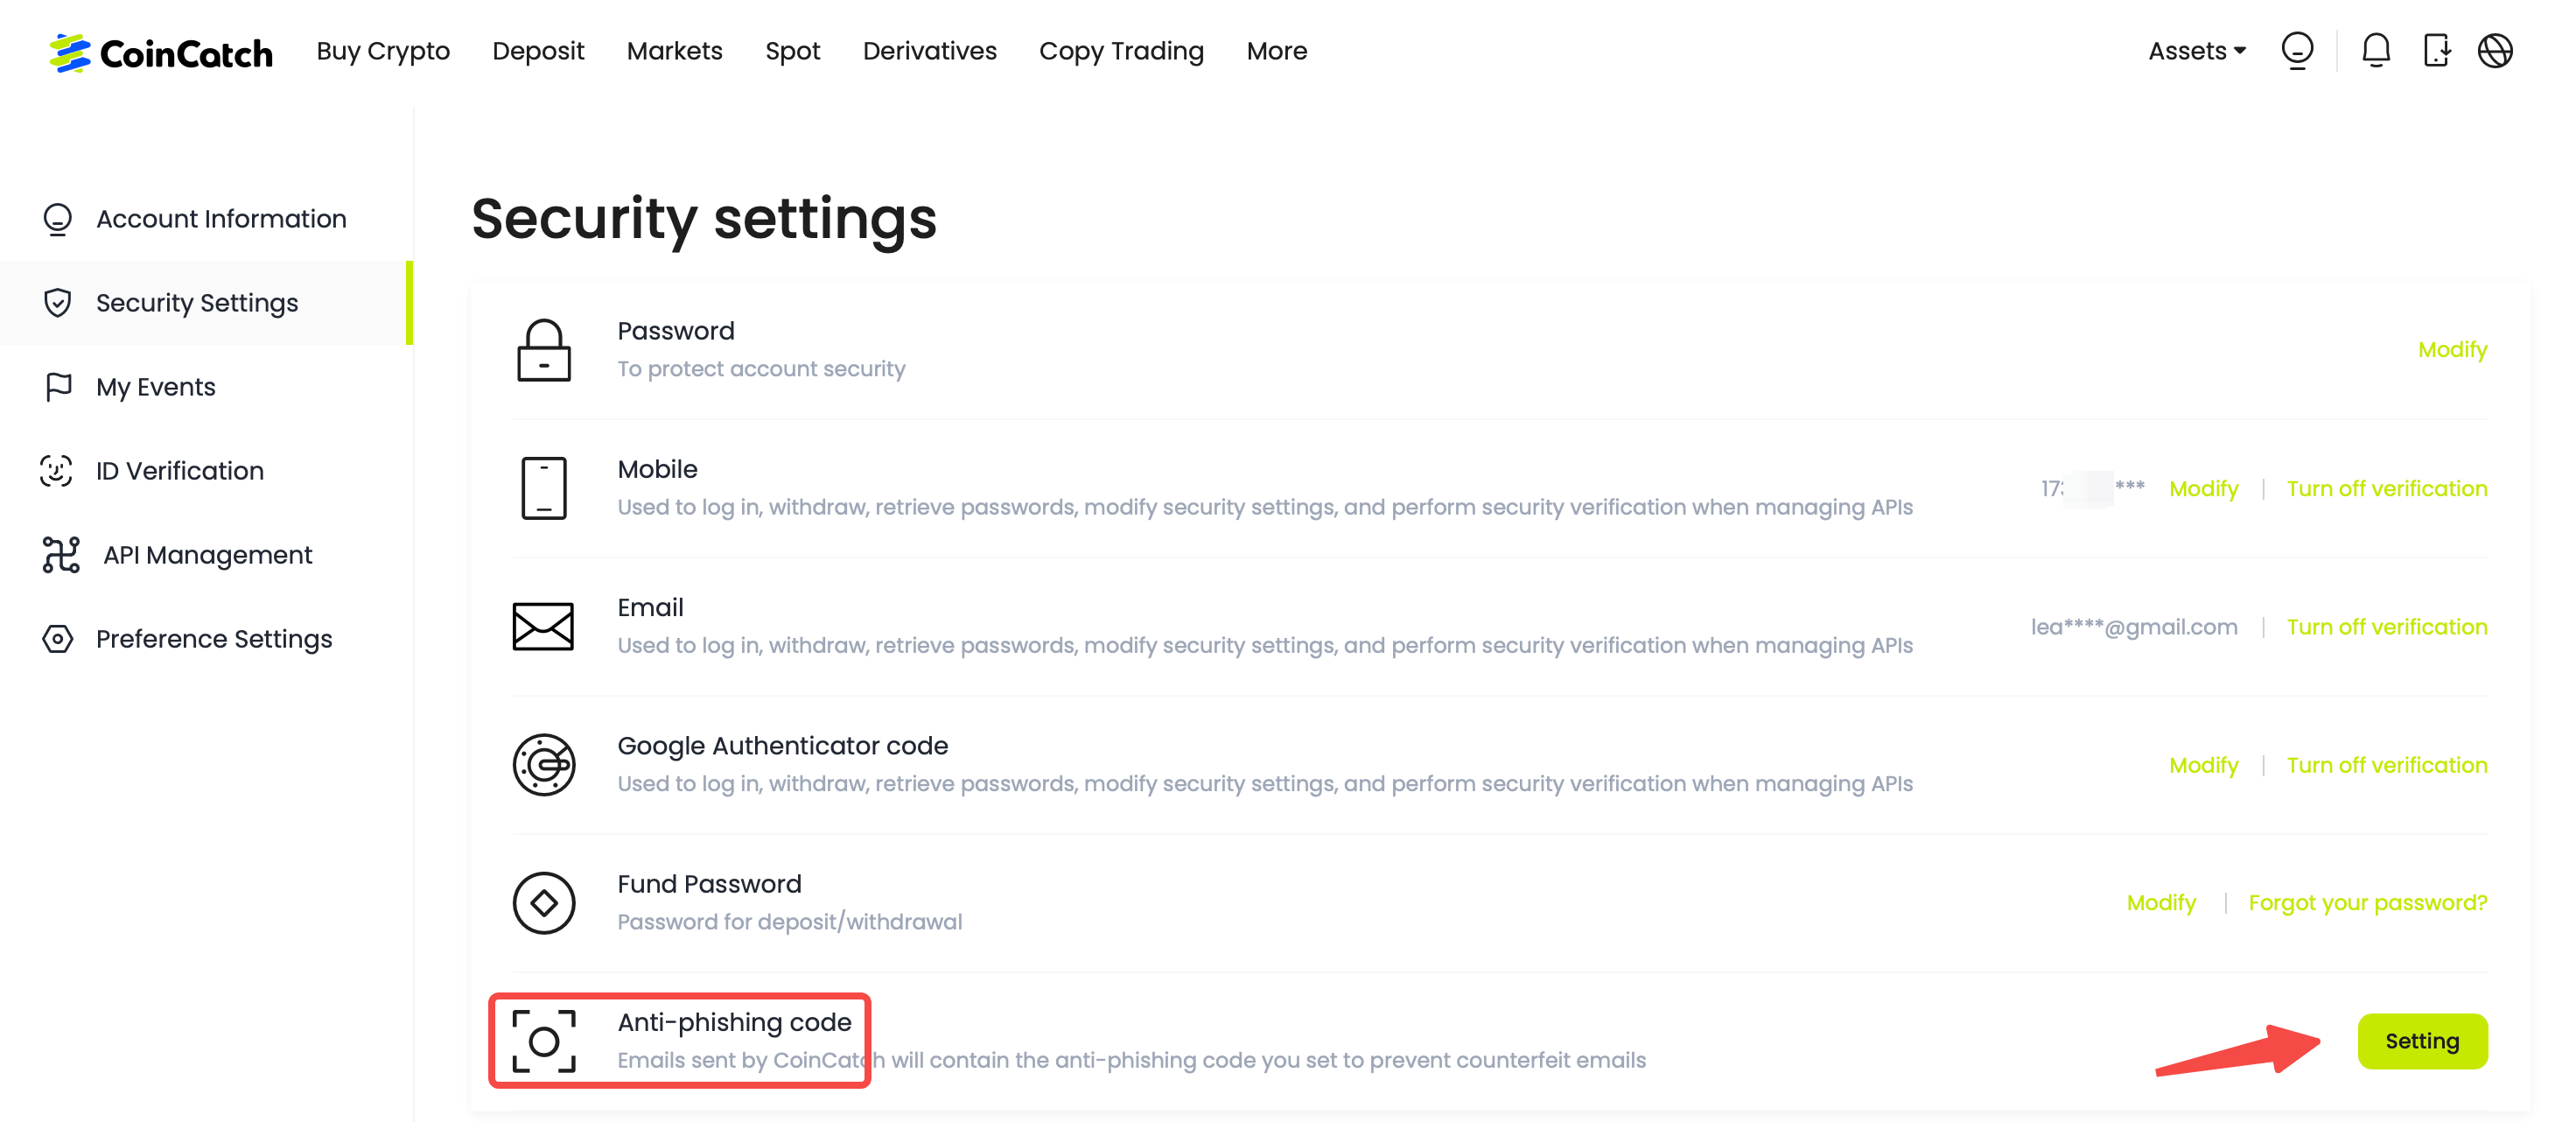Click the Security Settings shield icon
2576x1122 pixels.
pos(58,303)
